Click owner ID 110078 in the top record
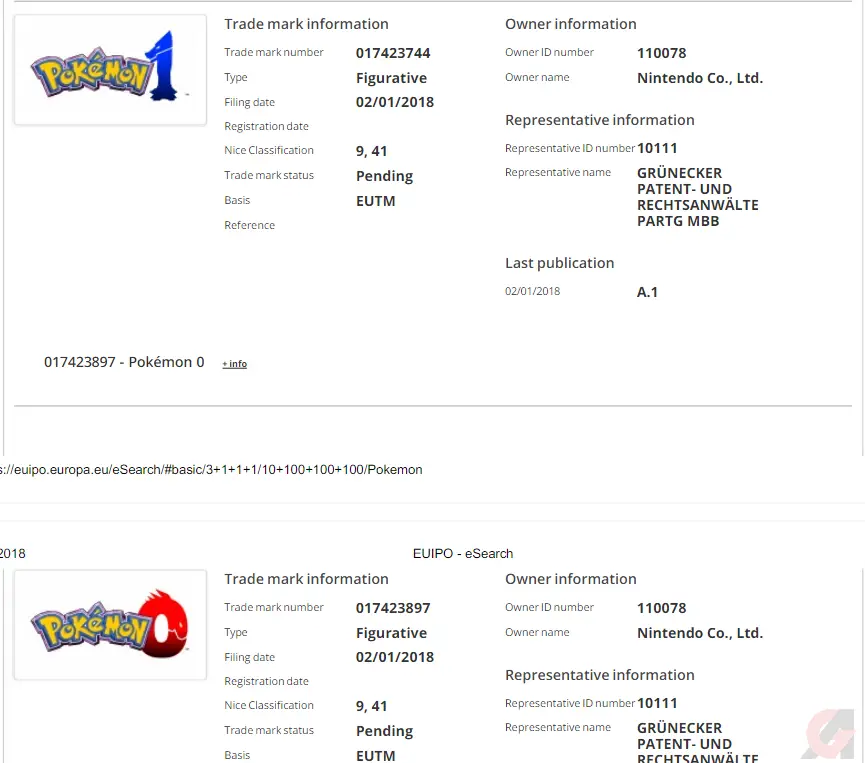The width and height of the screenshot is (865, 763). pyautogui.click(x=661, y=53)
